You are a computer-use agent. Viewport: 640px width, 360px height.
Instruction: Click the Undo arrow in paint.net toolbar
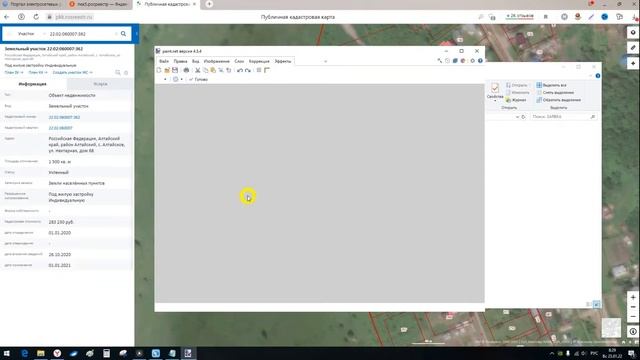[240, 70]
